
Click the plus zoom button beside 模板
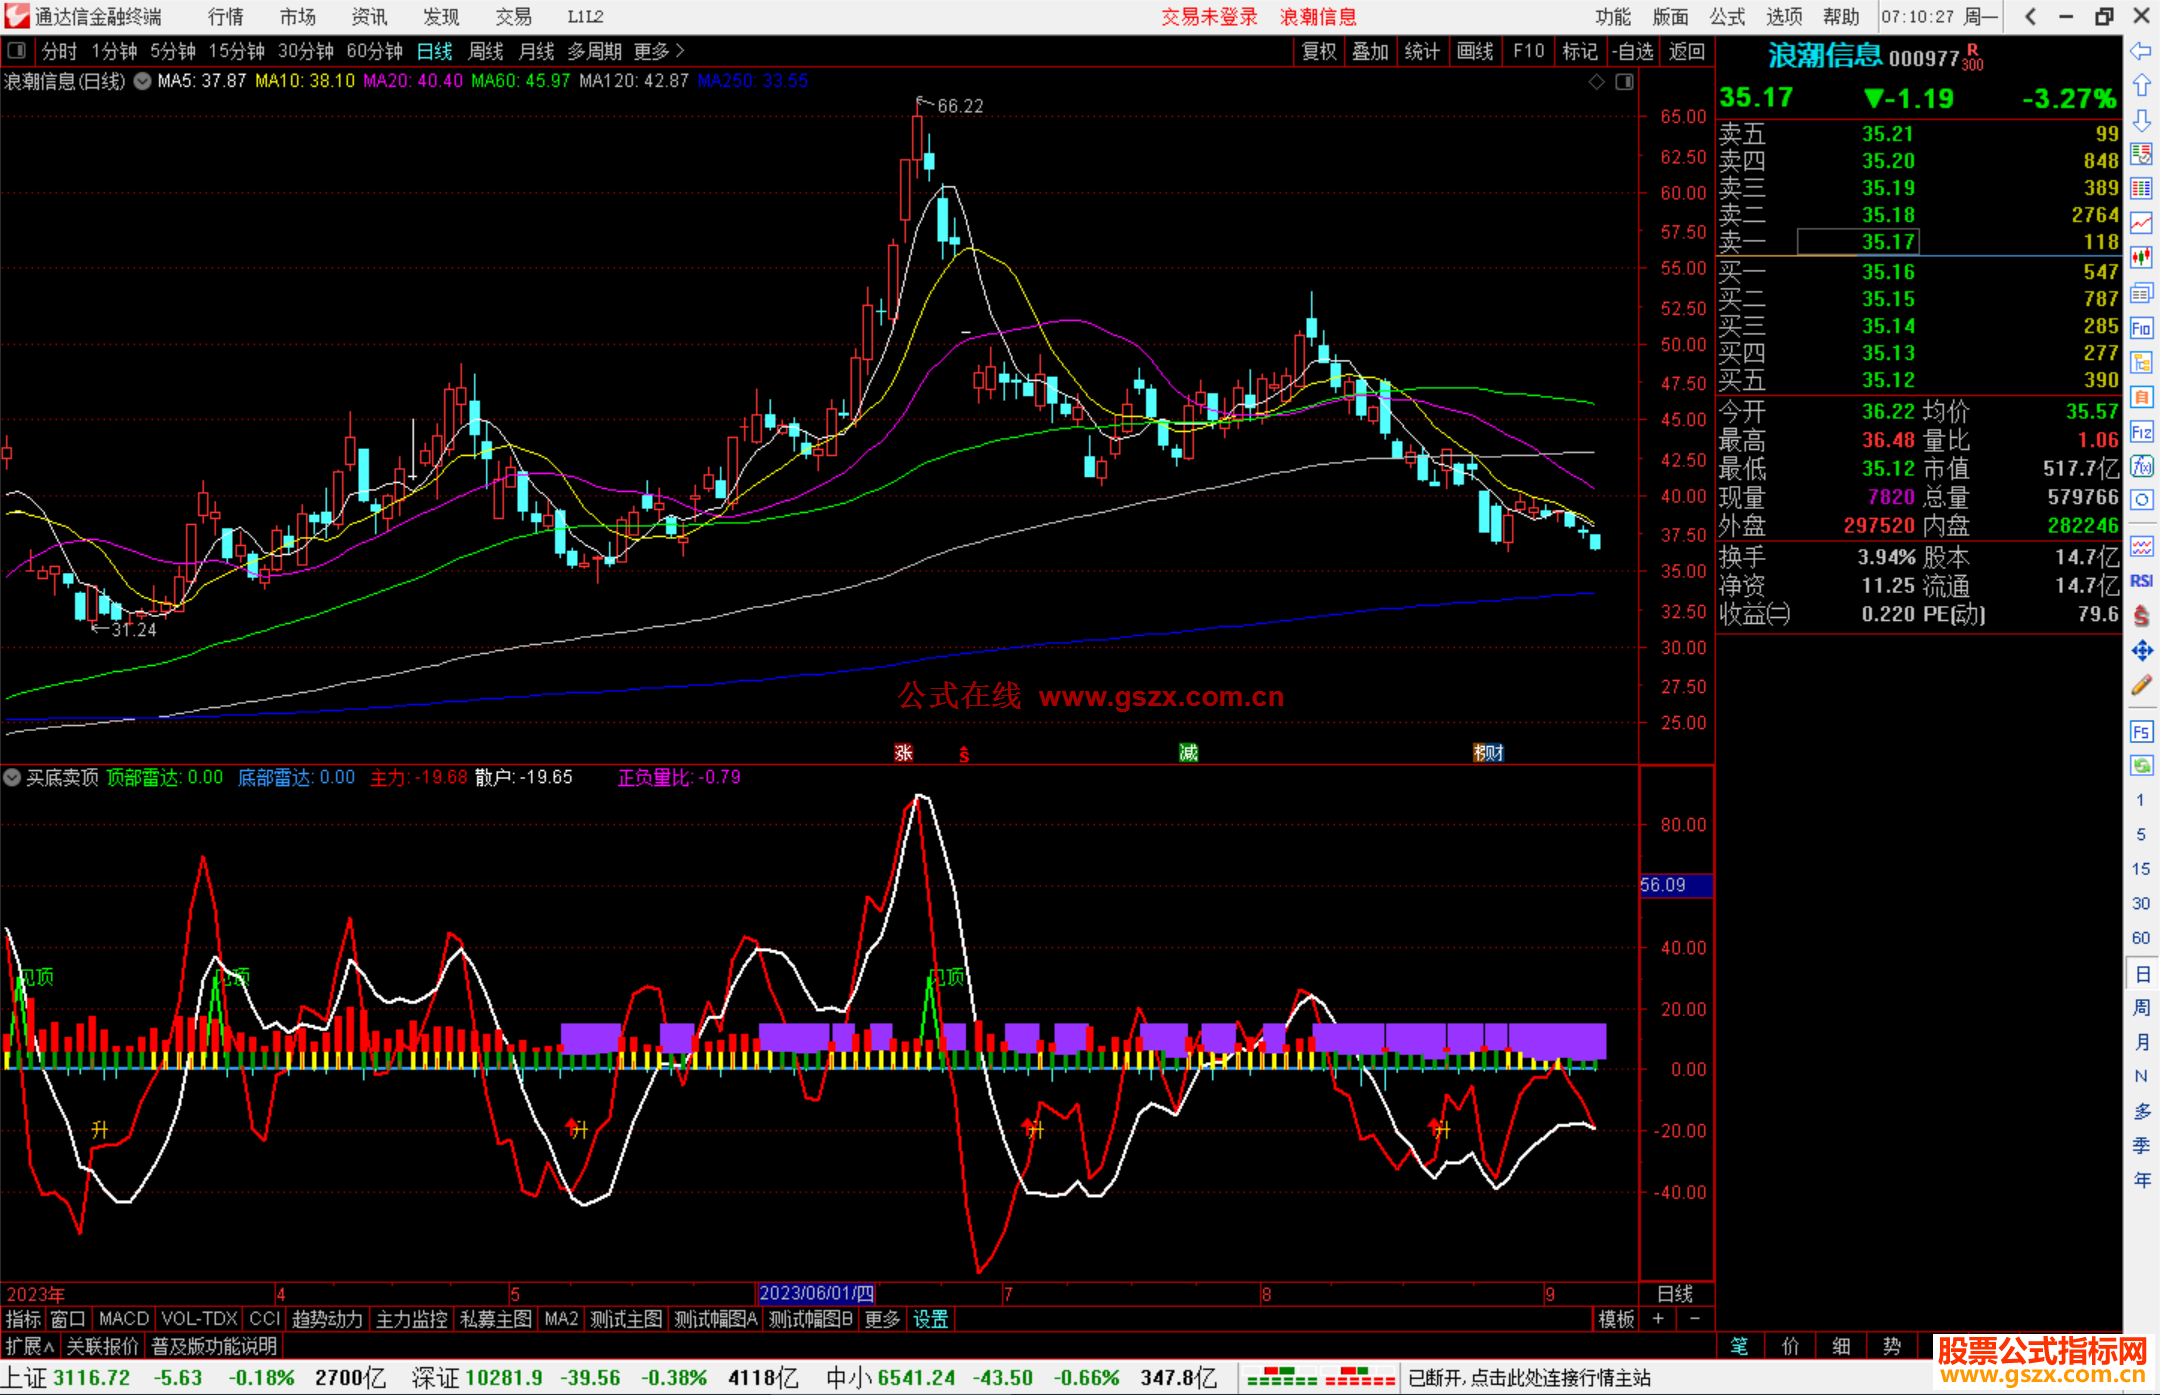(1658, 1319)
